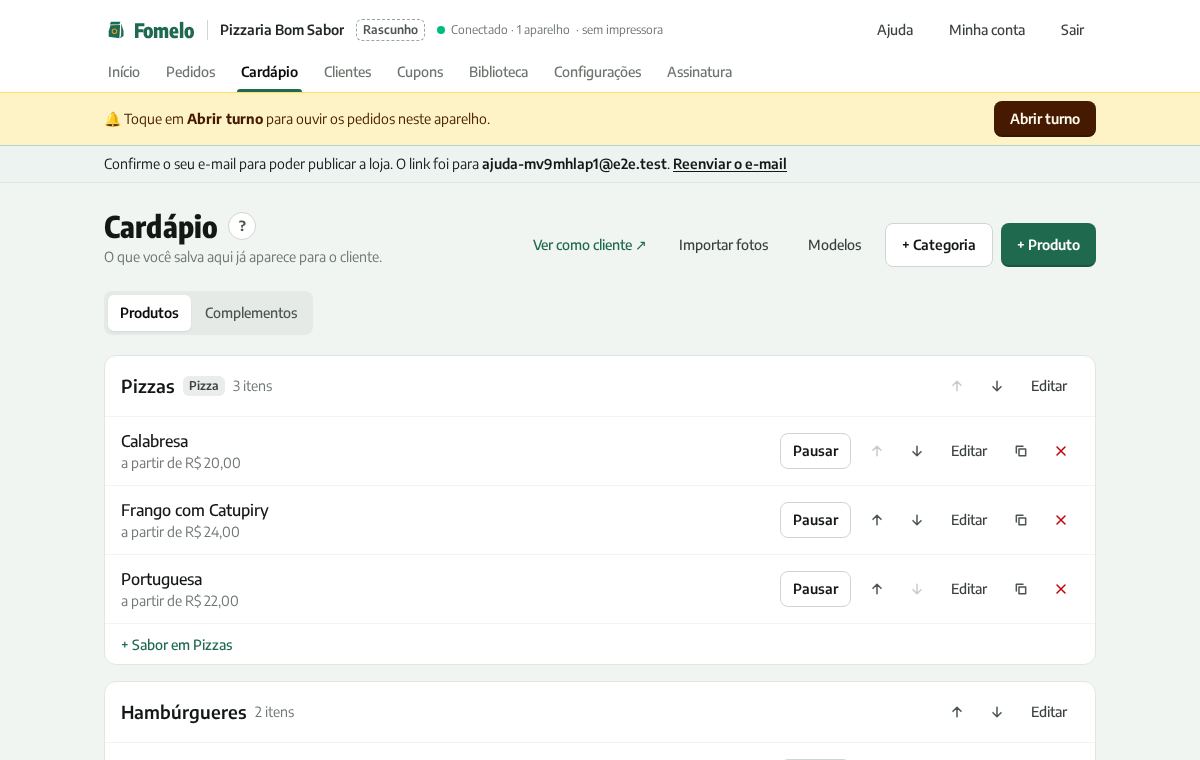1200x760 pixels.
Task: Duplicate the Calabresa pizza
Action: pyautogui.click(x=1021, y=451)
